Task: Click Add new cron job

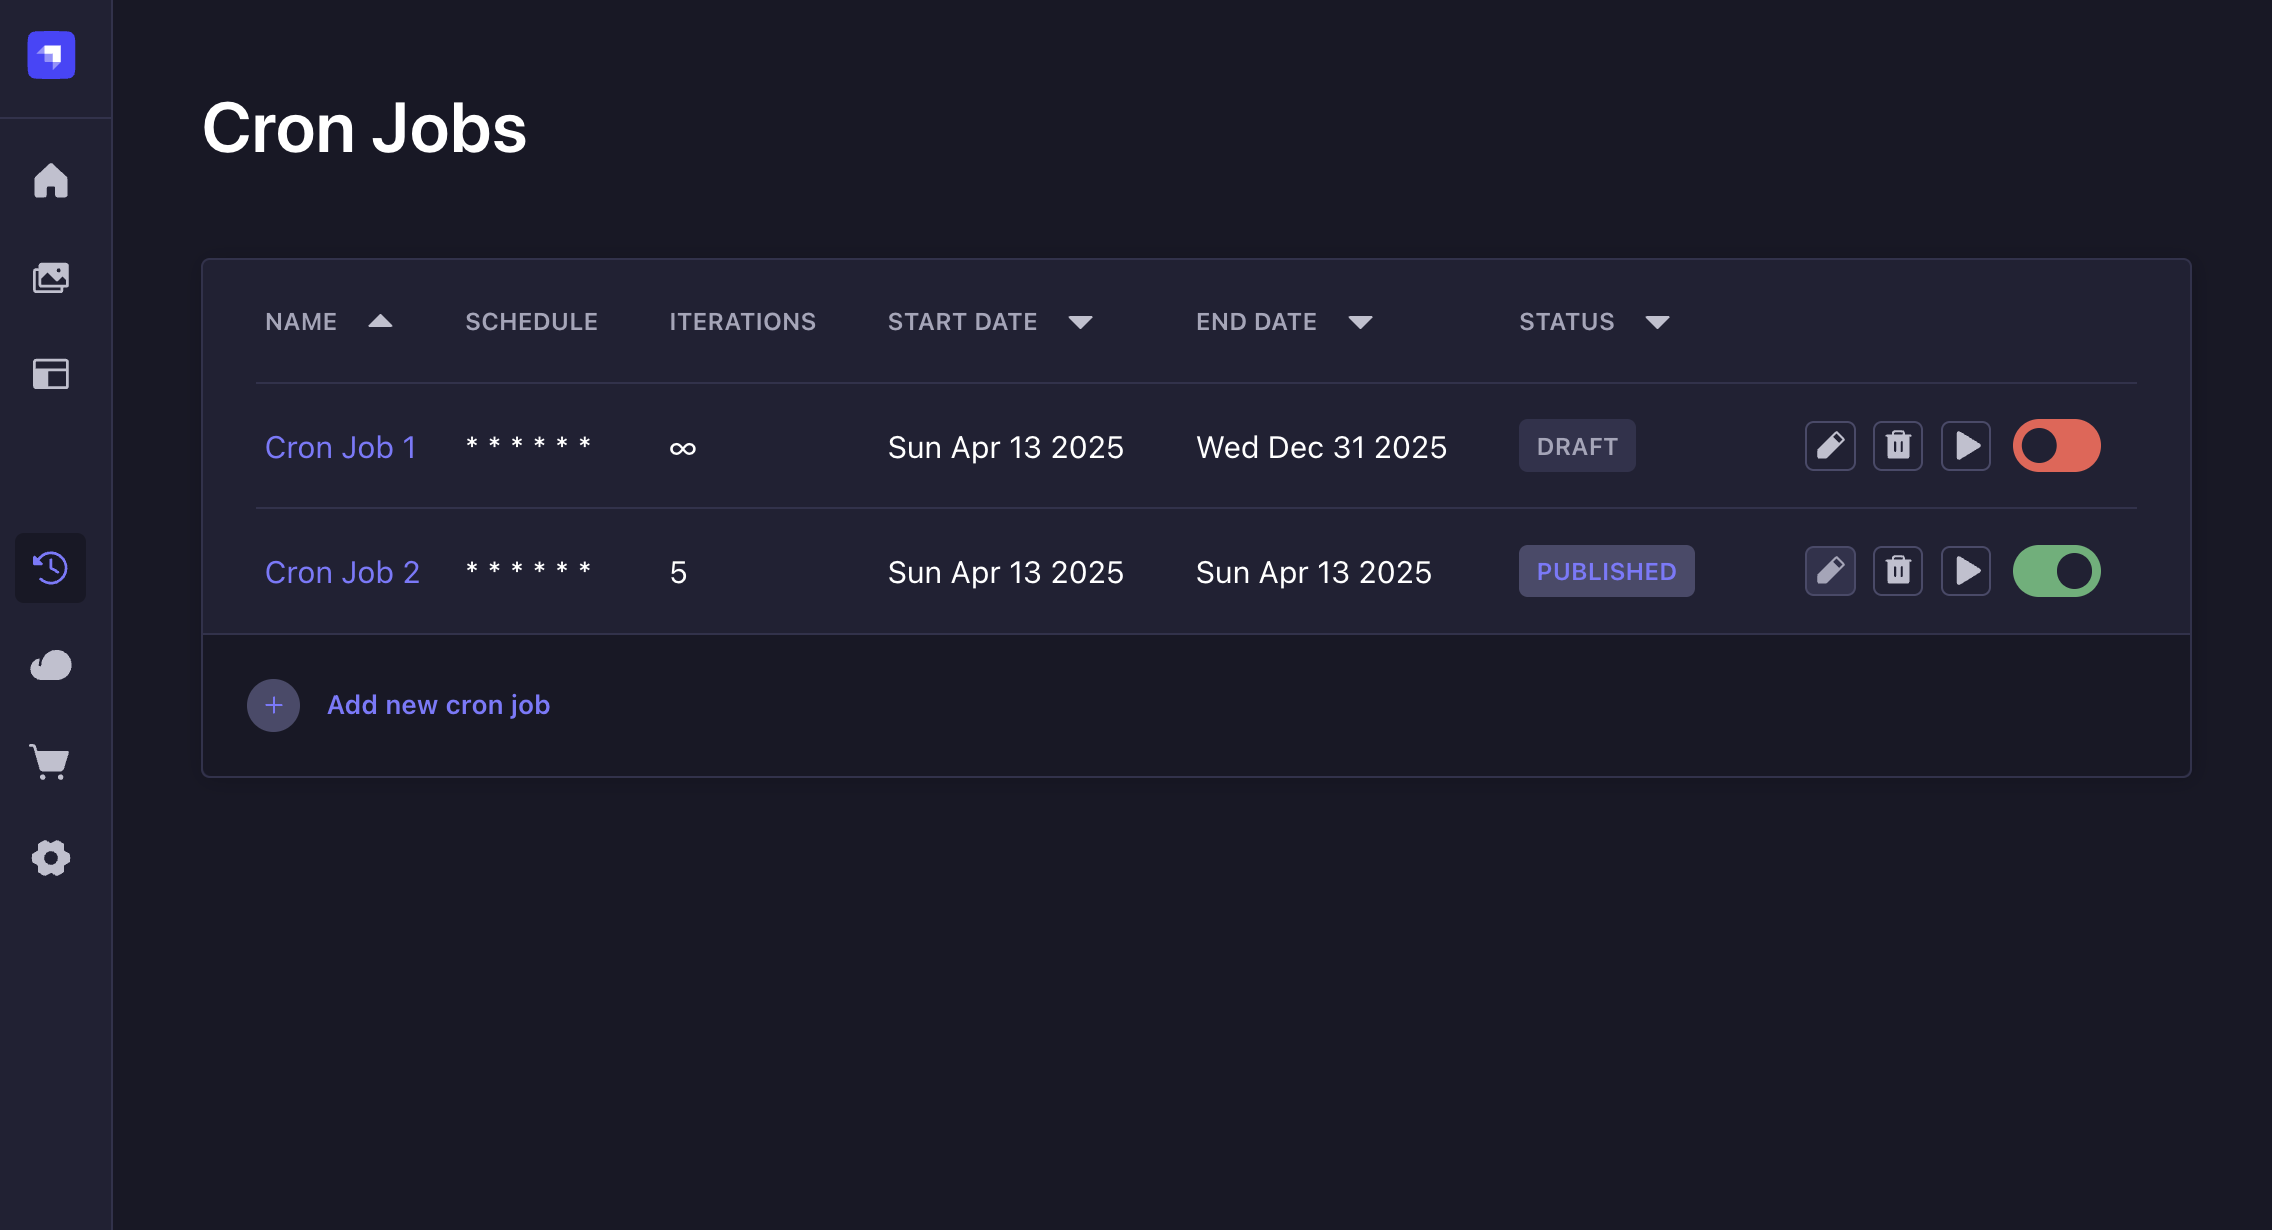Action: coord(438,705)
